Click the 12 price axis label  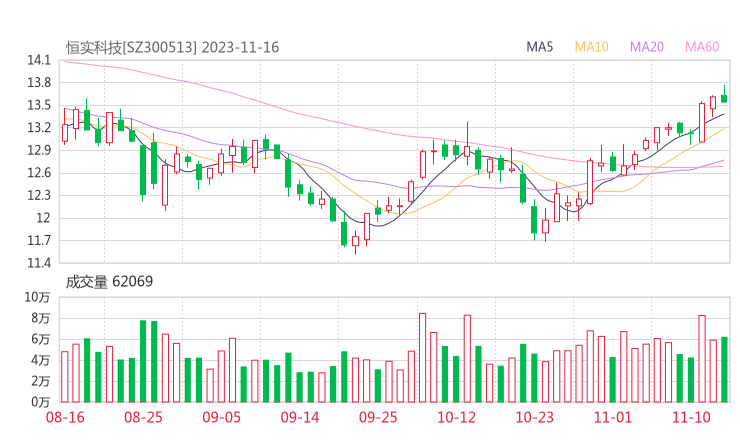[43, 218]
